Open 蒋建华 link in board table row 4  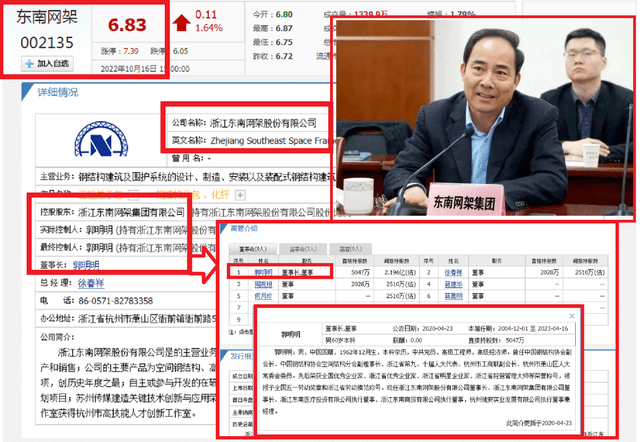pyautogui.click(x=453, y=284)
